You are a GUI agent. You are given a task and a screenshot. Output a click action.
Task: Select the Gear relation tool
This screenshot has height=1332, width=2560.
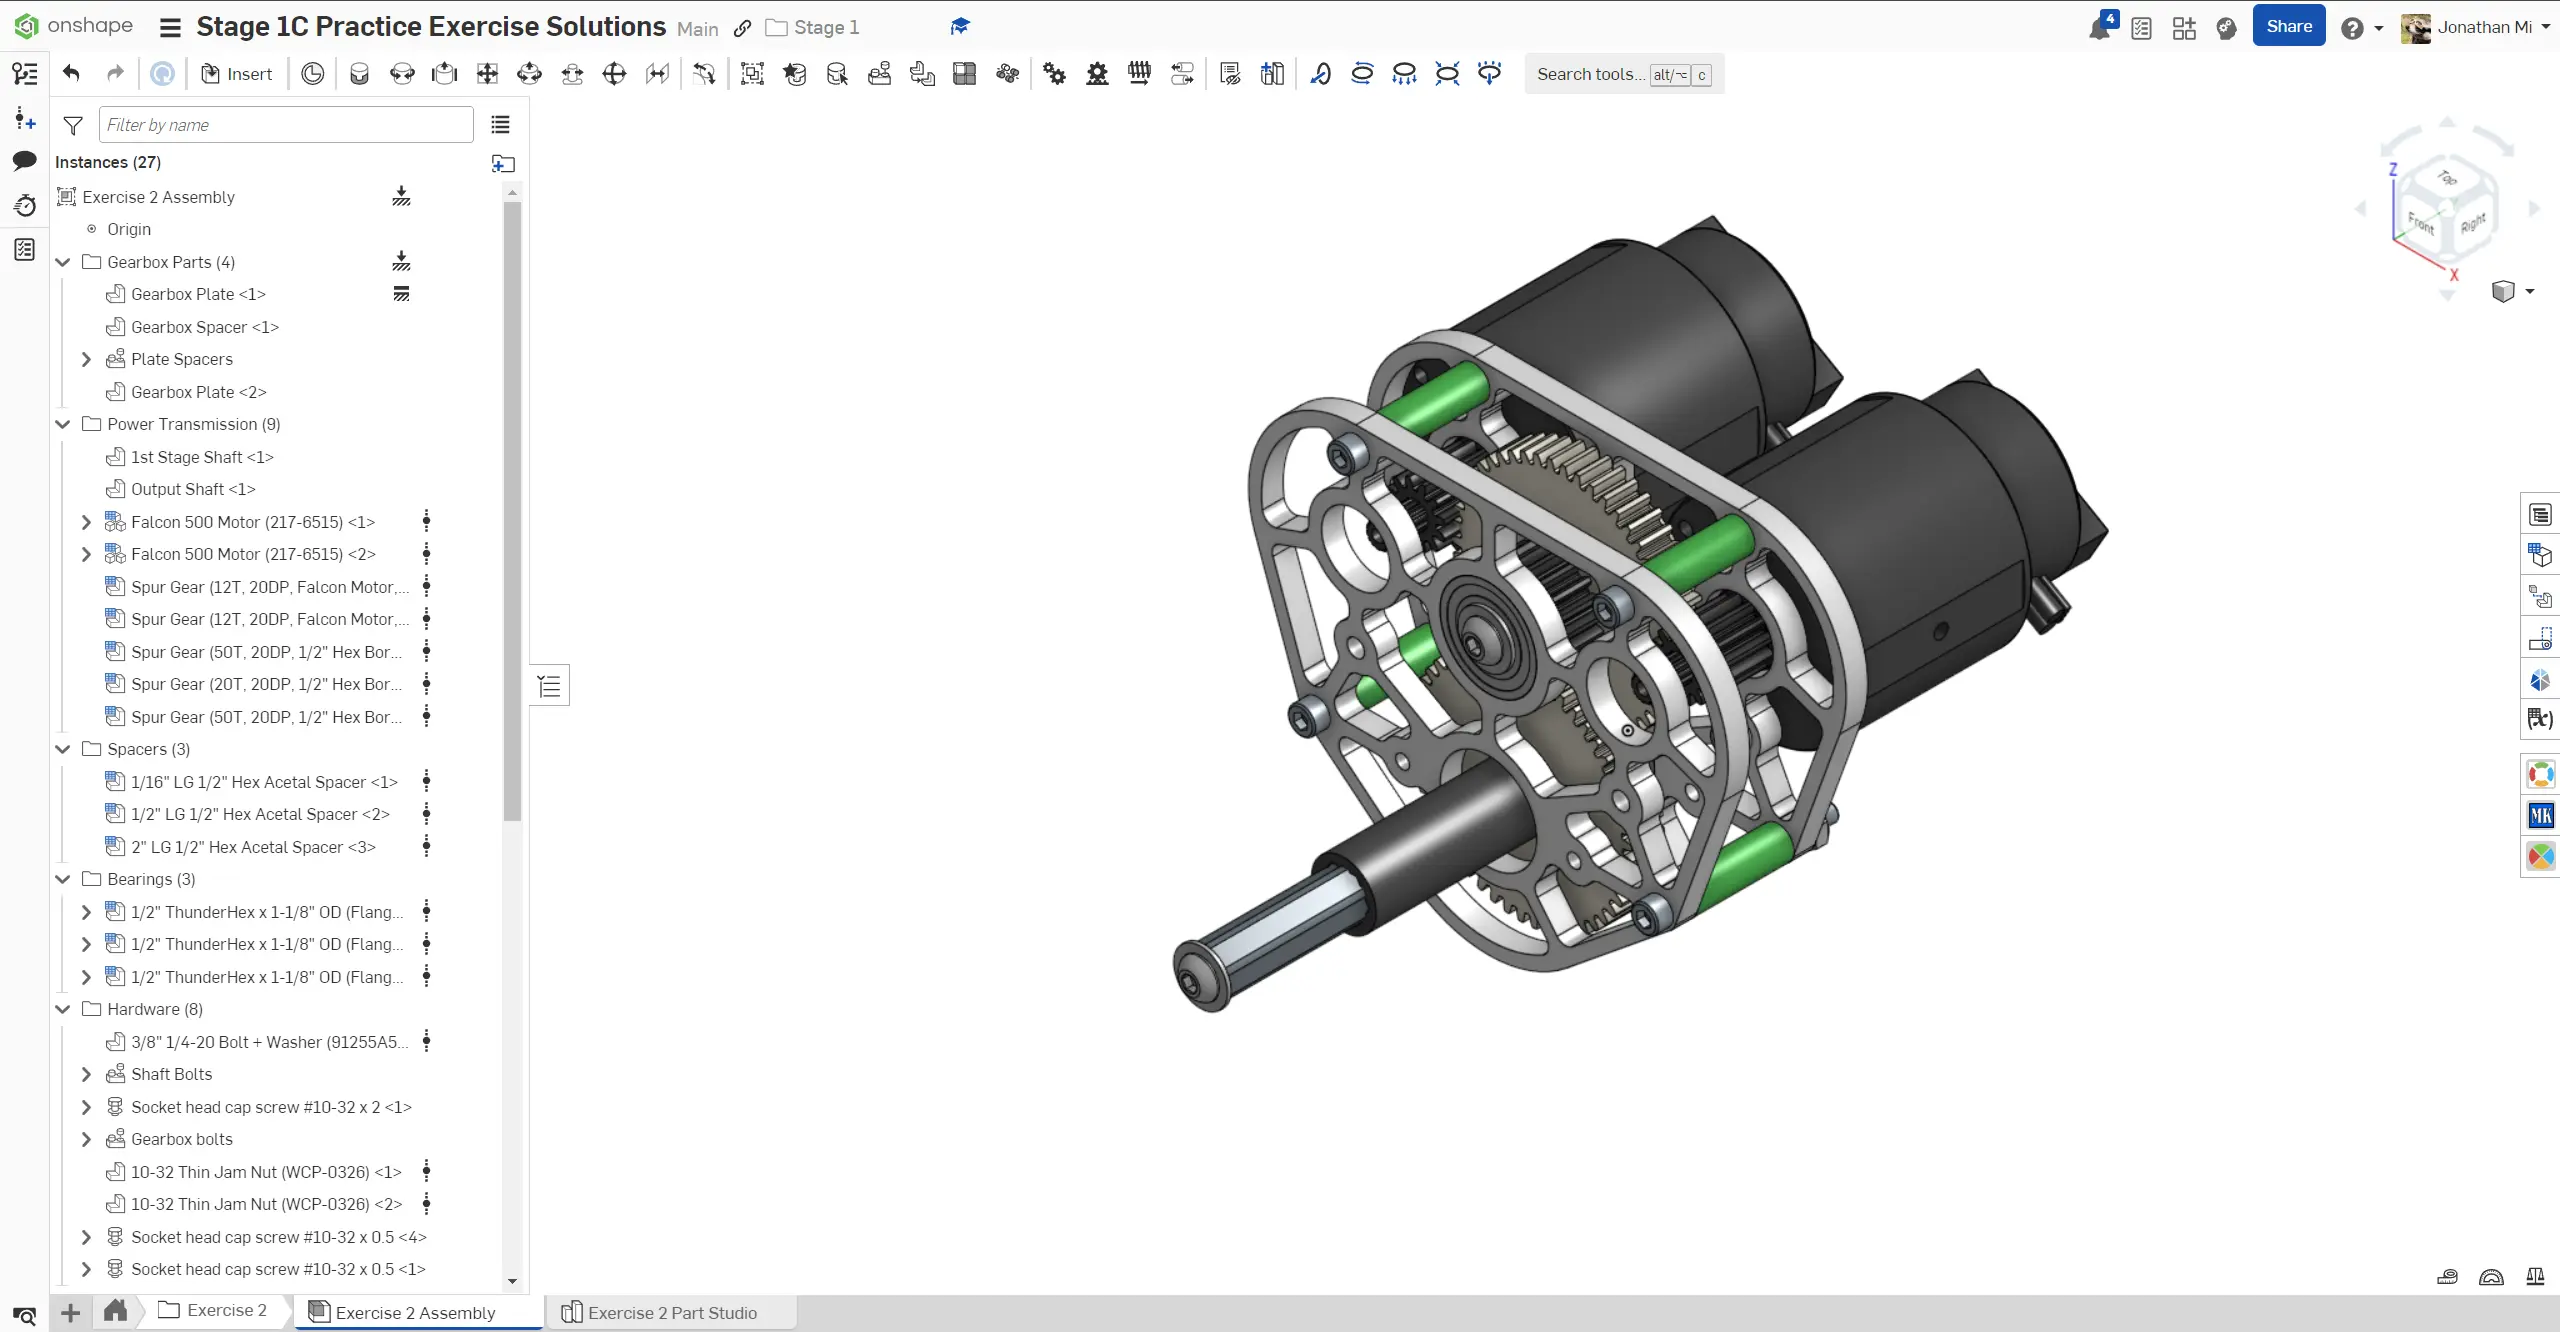point(1054,73)
